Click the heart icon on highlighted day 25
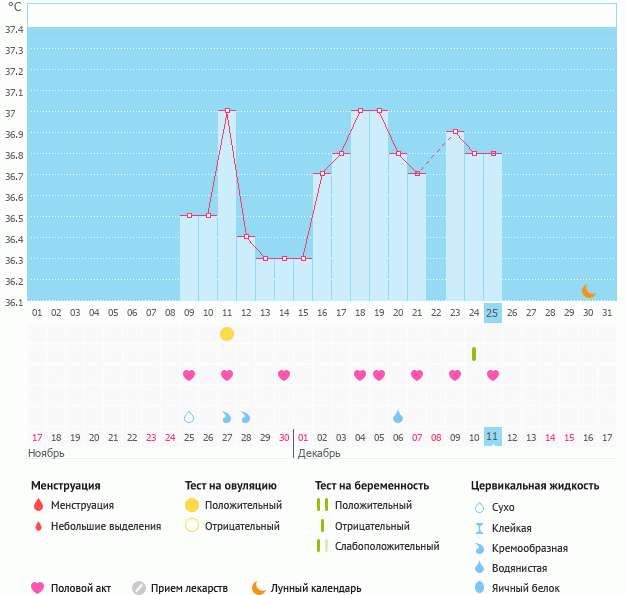Screen dimensions: 626x595 (493, 375)
